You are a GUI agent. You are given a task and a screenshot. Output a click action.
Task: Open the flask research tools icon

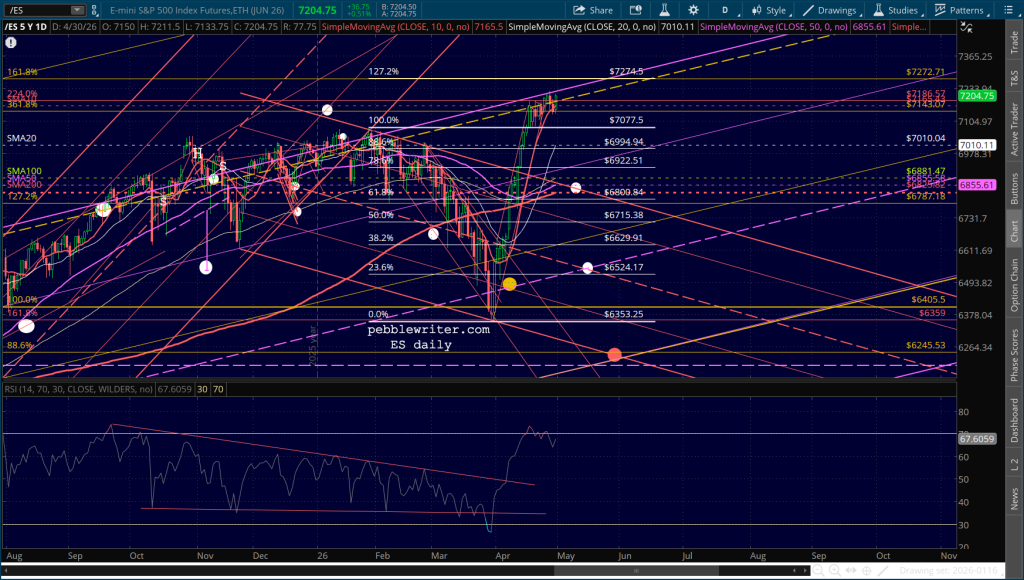pyautogui.click(x=664, y=10)
